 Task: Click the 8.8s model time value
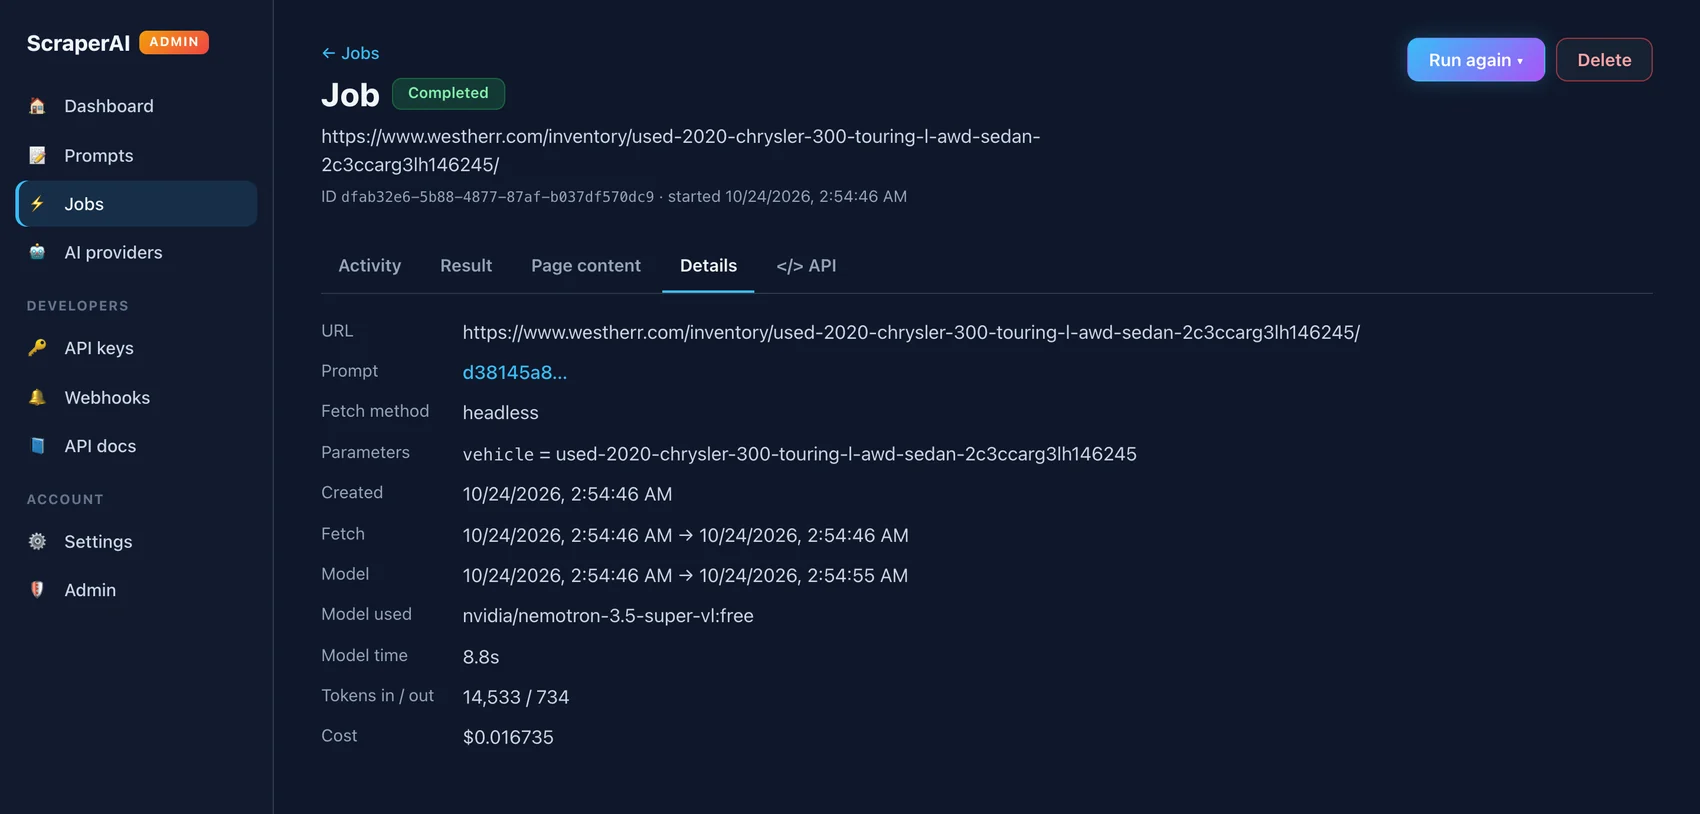(x=481, y=657)
